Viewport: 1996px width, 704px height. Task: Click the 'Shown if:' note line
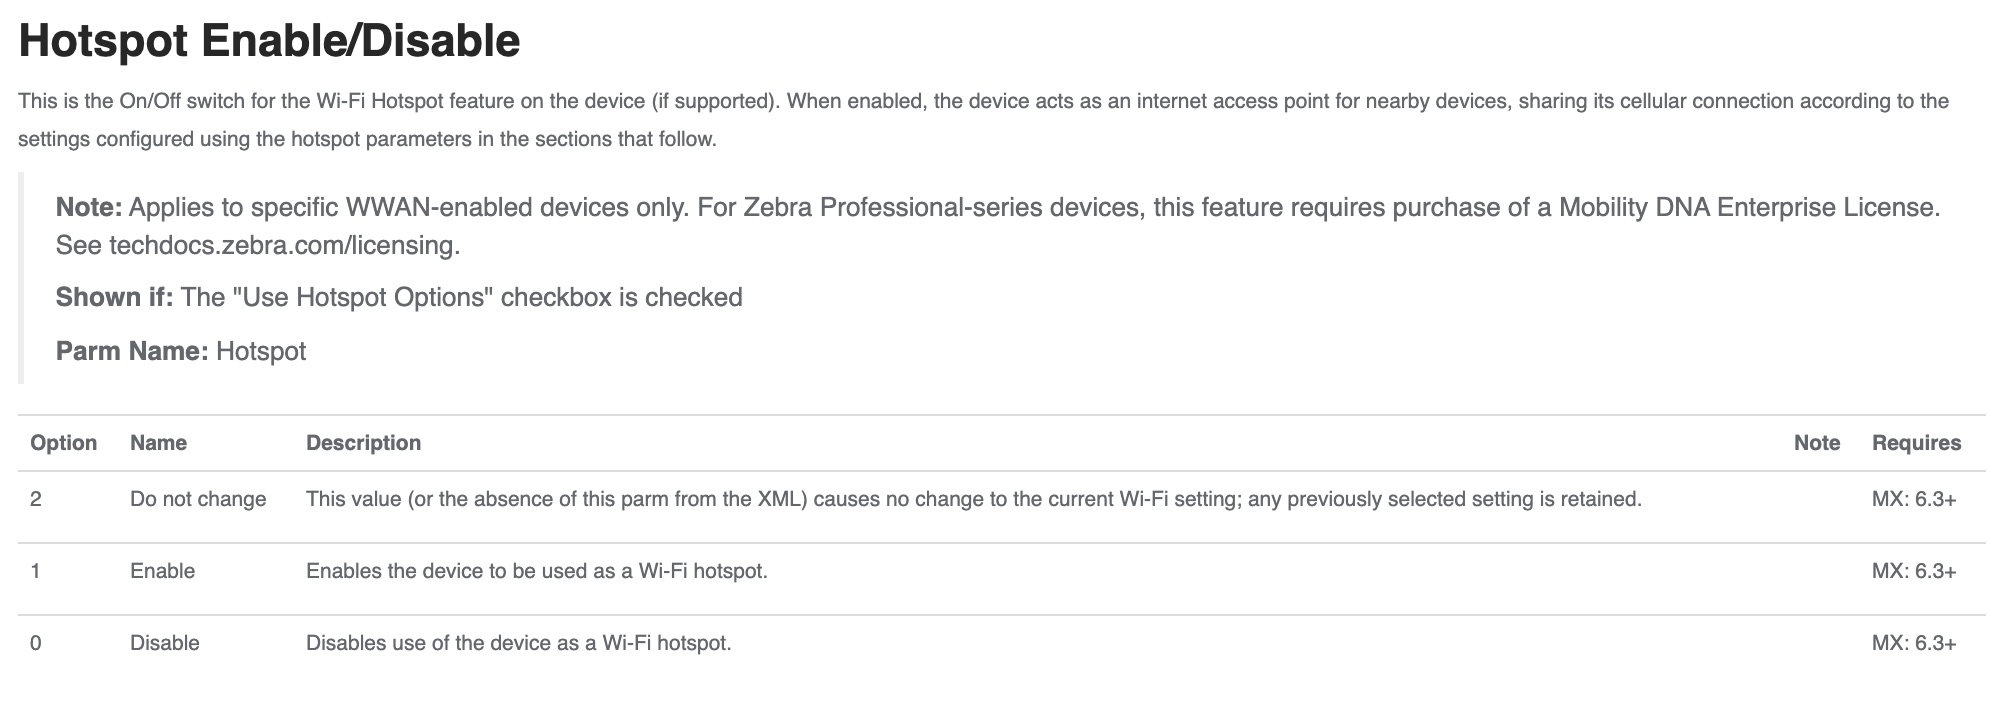(399, 297)
